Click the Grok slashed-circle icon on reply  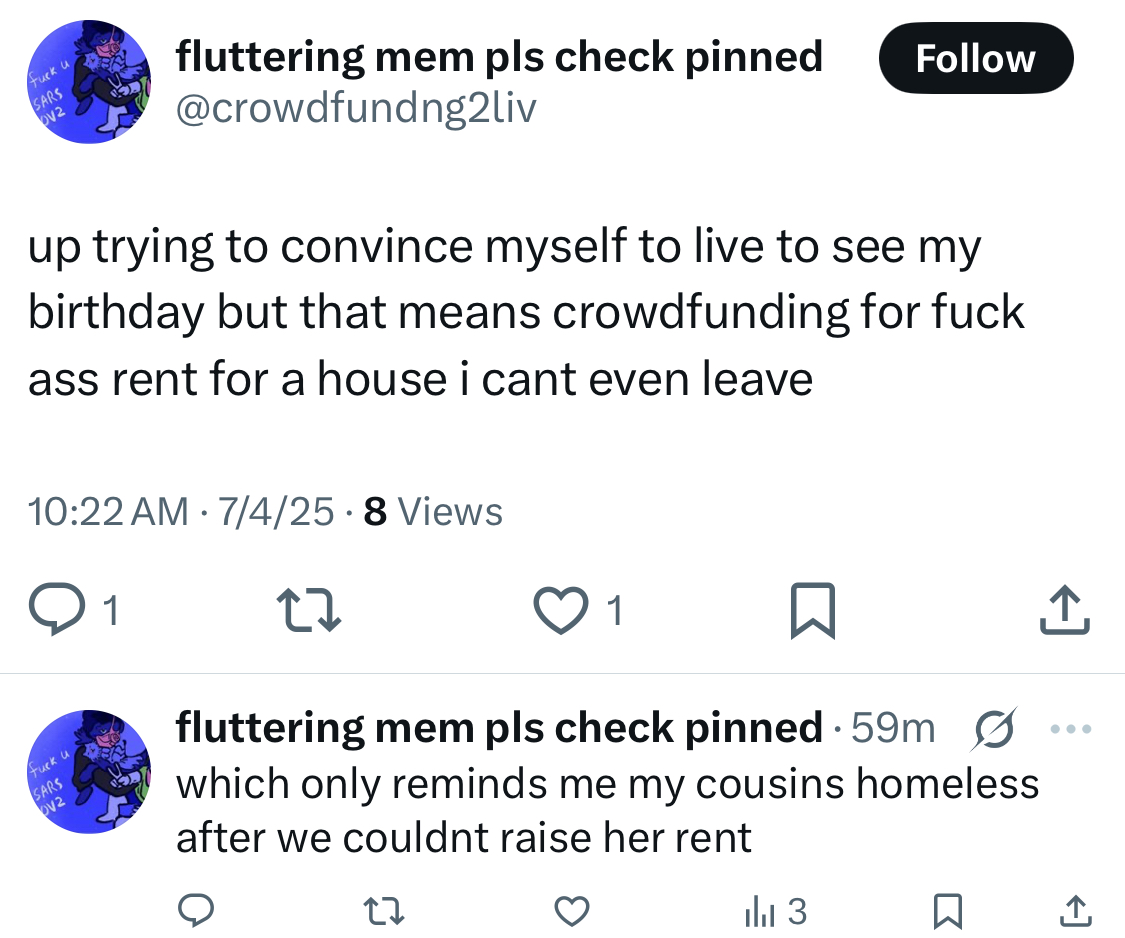coord(994,729)
